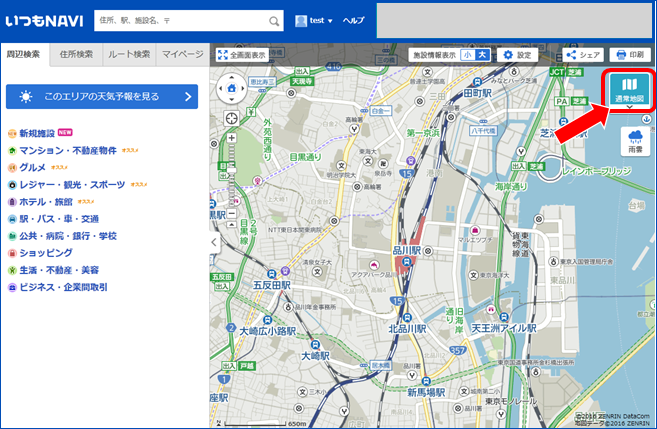Click the 清泉女子大 school marker
657x429 pixels.
coord(318,271)
